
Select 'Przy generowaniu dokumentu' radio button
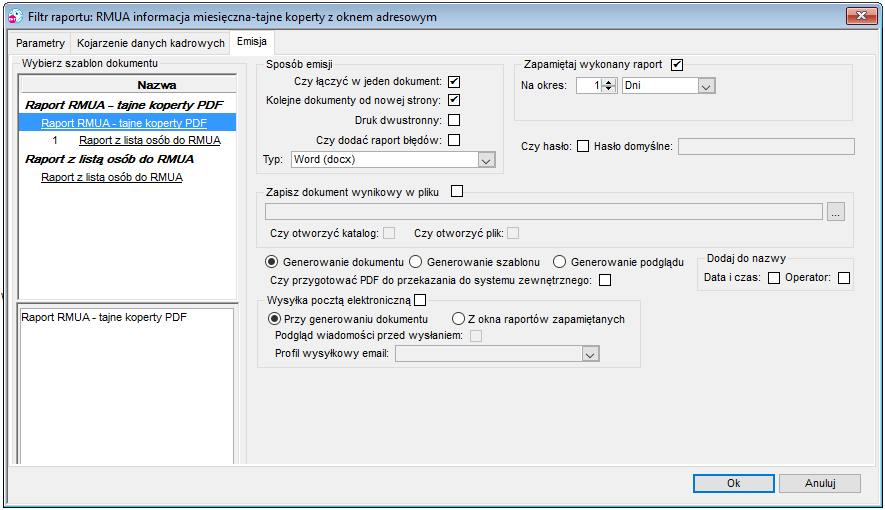(274, 319)
